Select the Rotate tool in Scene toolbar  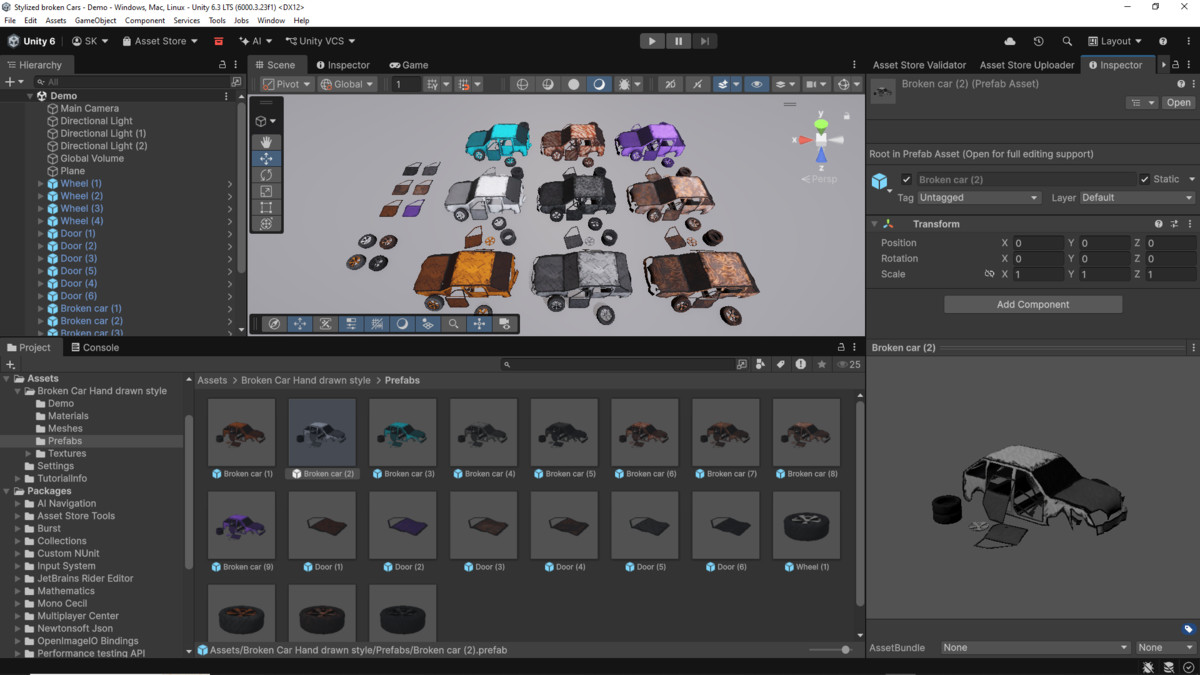coord(266,175)
